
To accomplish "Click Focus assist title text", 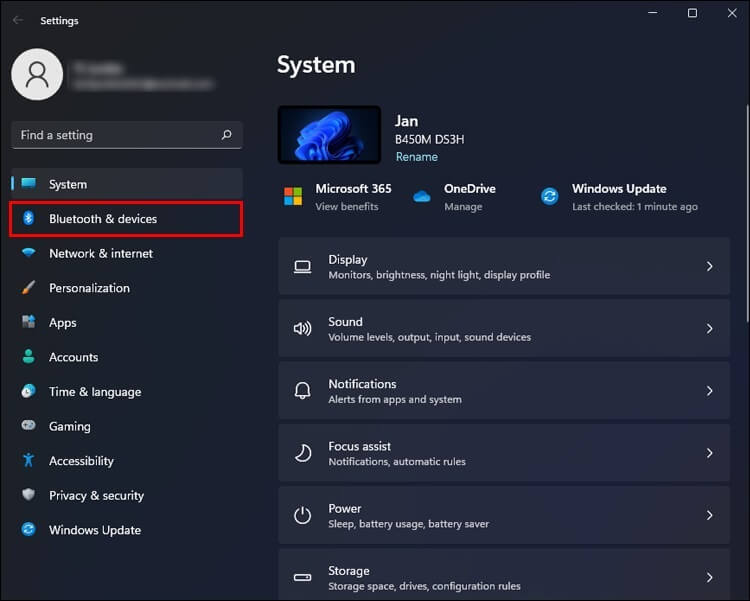I will 360,446.
